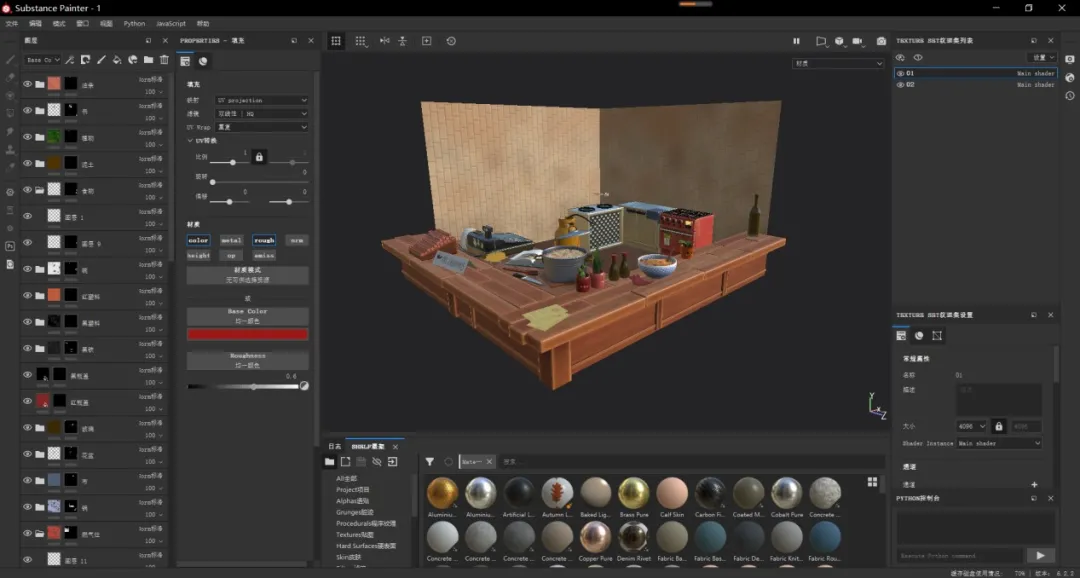Open the Python menu in menu bar
The width and height of the screenshot is (1080, 578).
click(x=134, y=23)
